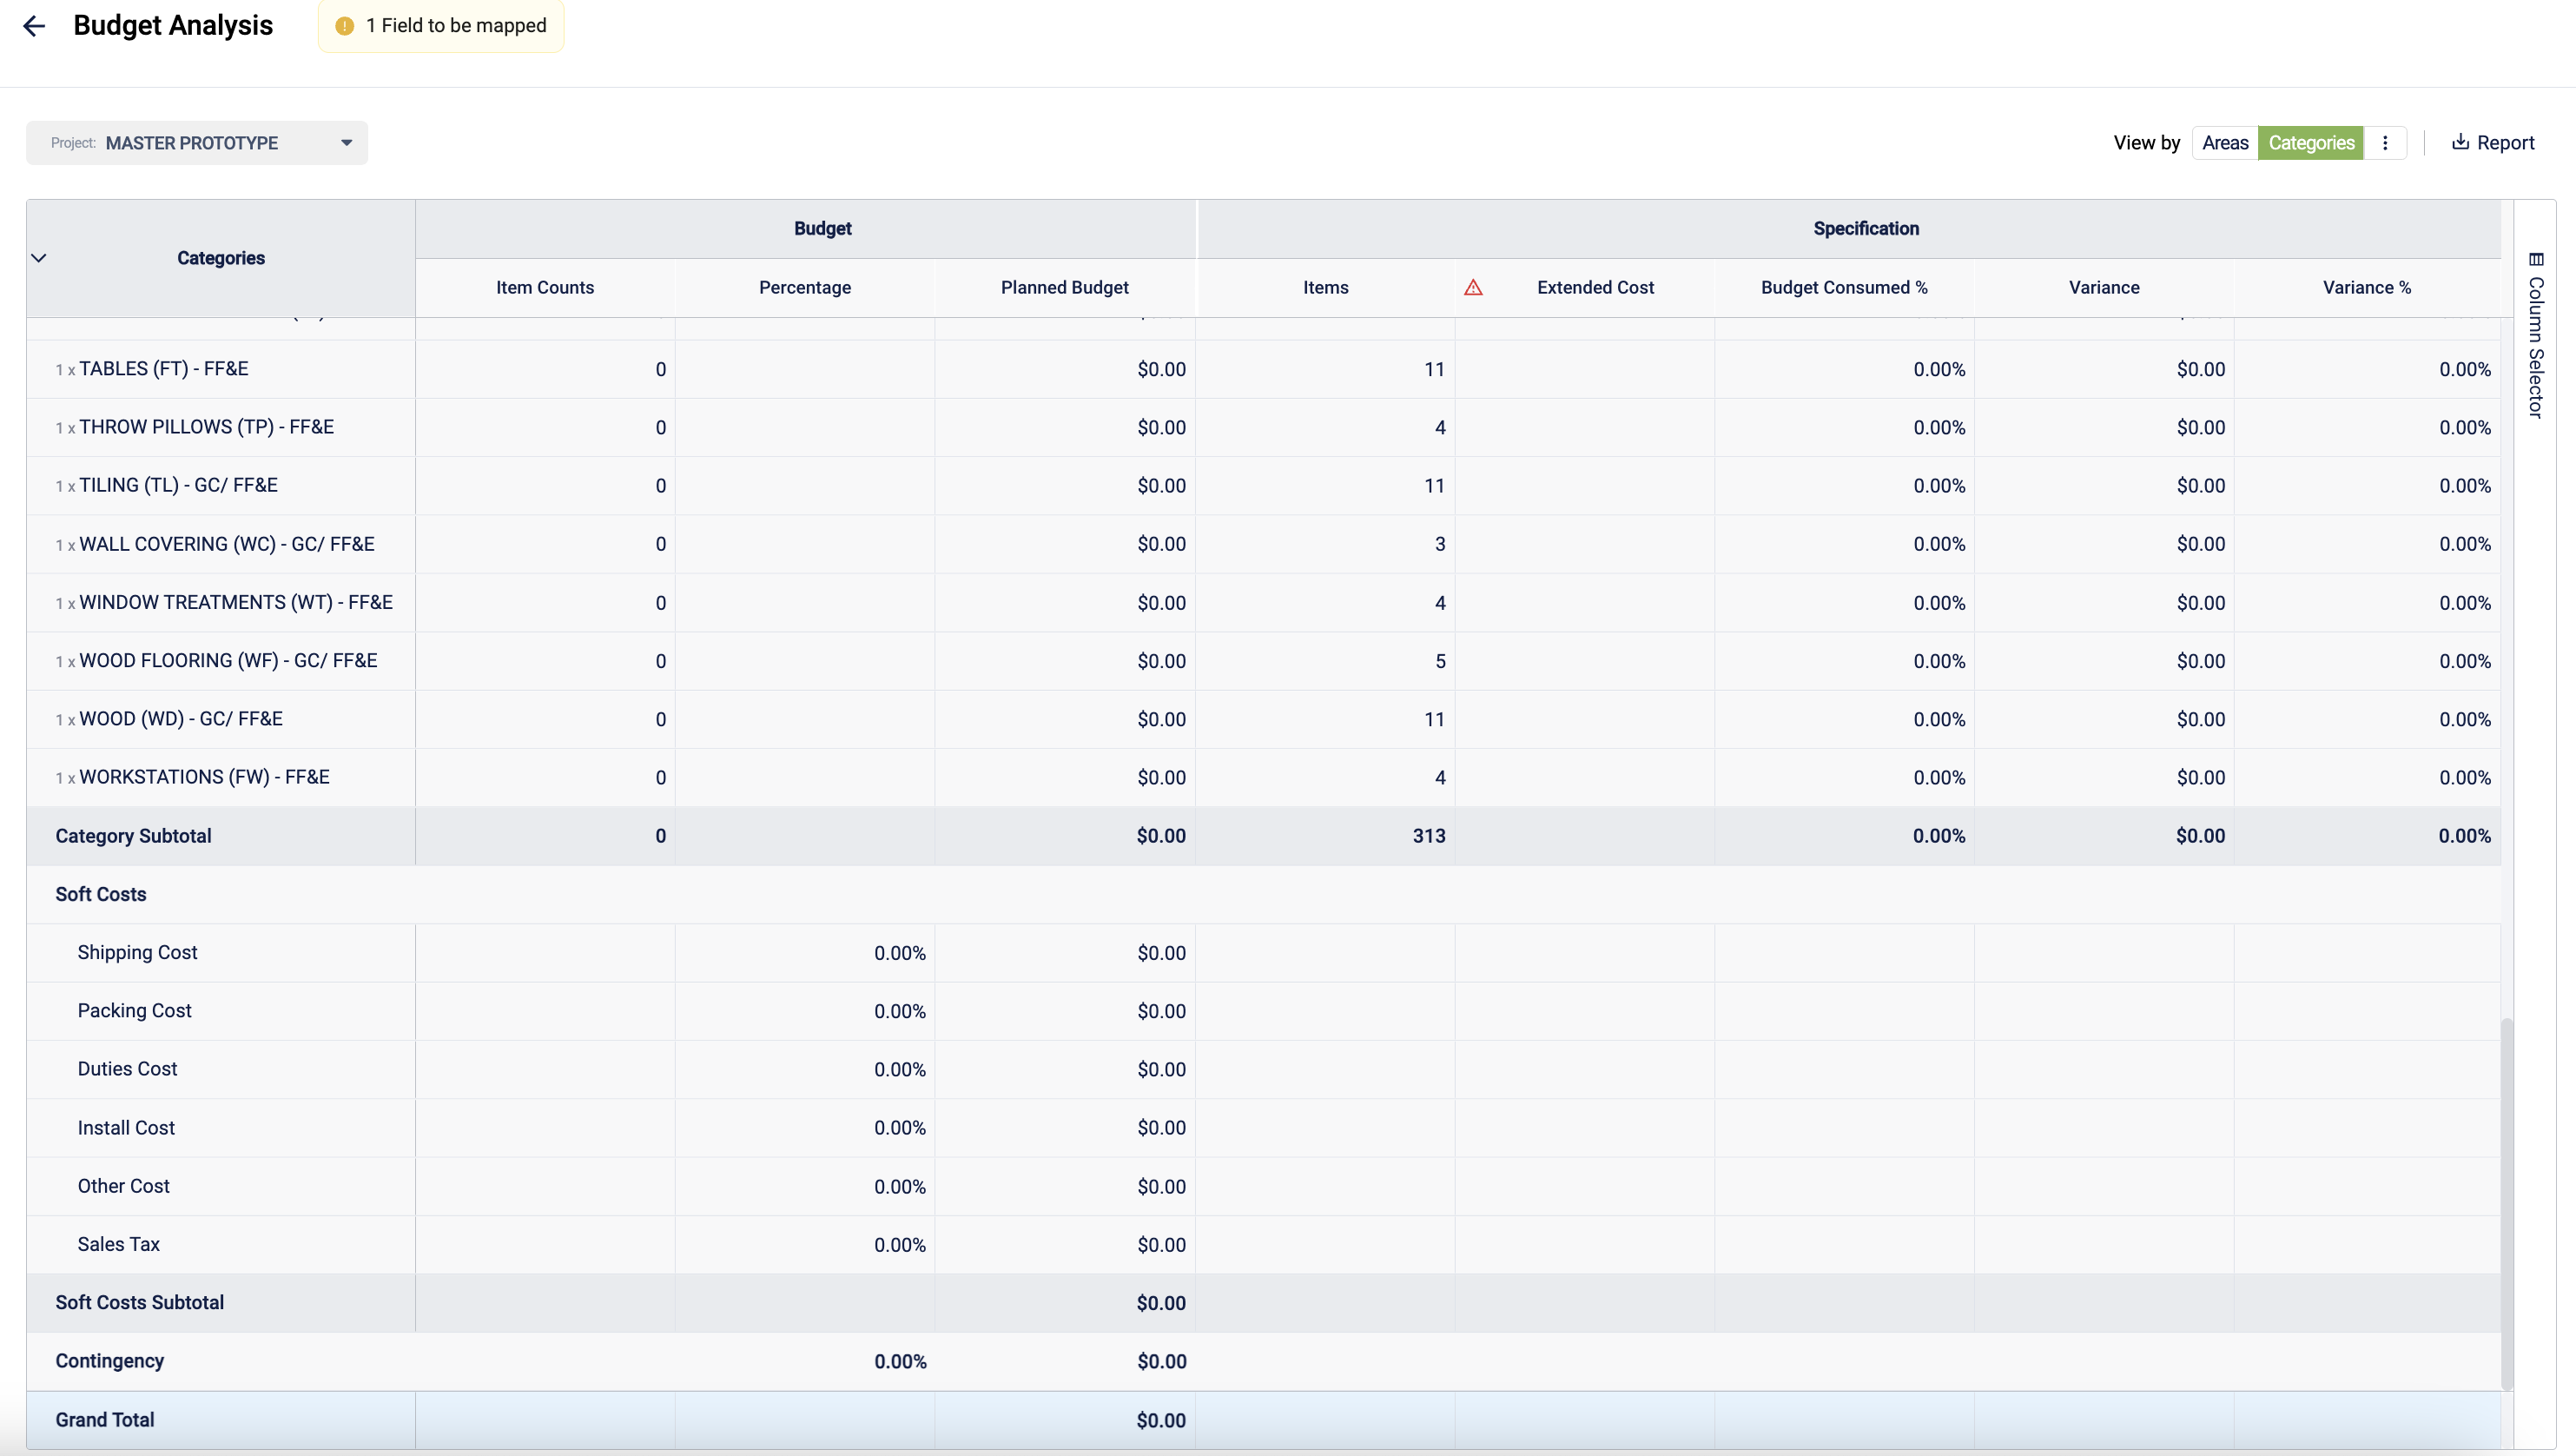Click the WORKSTATIONS (FW) items count 4

click(1440, 778)
